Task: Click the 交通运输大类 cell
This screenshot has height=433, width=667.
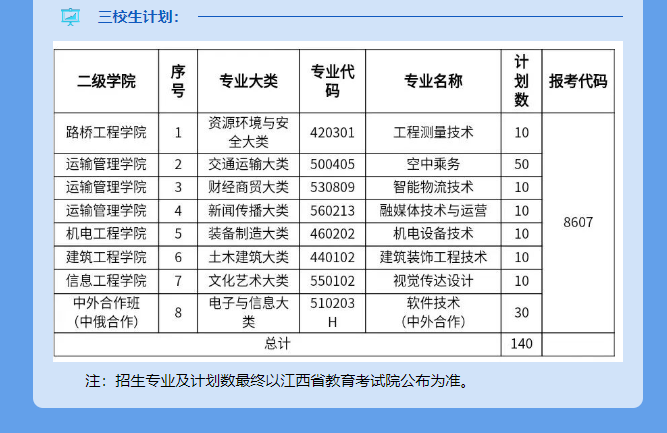Action: (248, 165)
